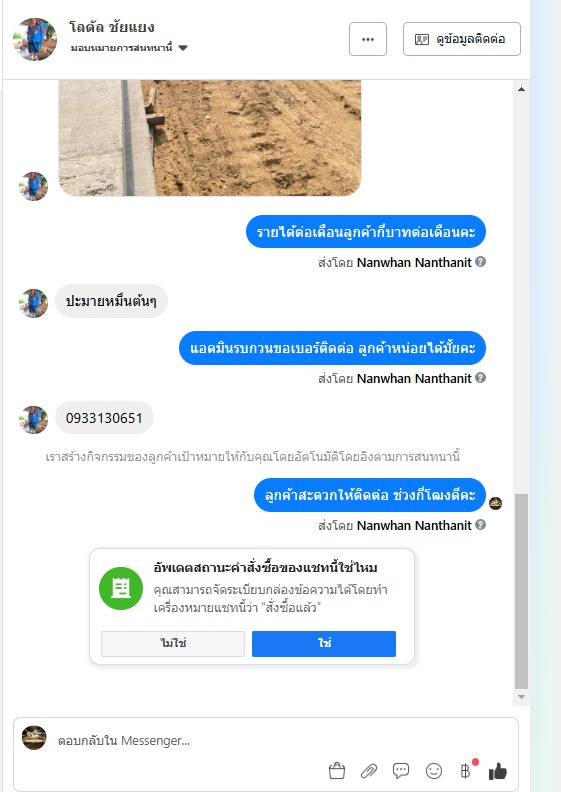Click the view contact info button
561x792 pixels.
462,39
